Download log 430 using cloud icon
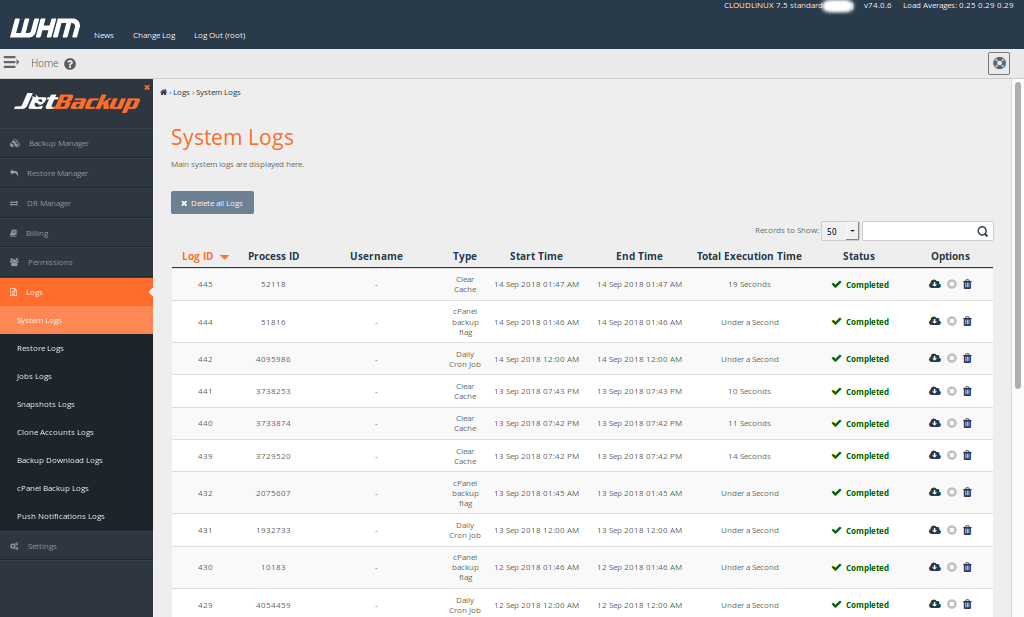1024x617 pixels. (935, 567)
